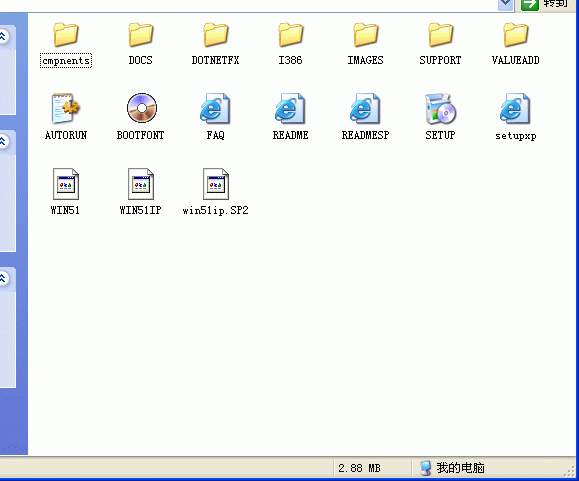
Task: Click the green Go arrow button
Action: [530, 5]
